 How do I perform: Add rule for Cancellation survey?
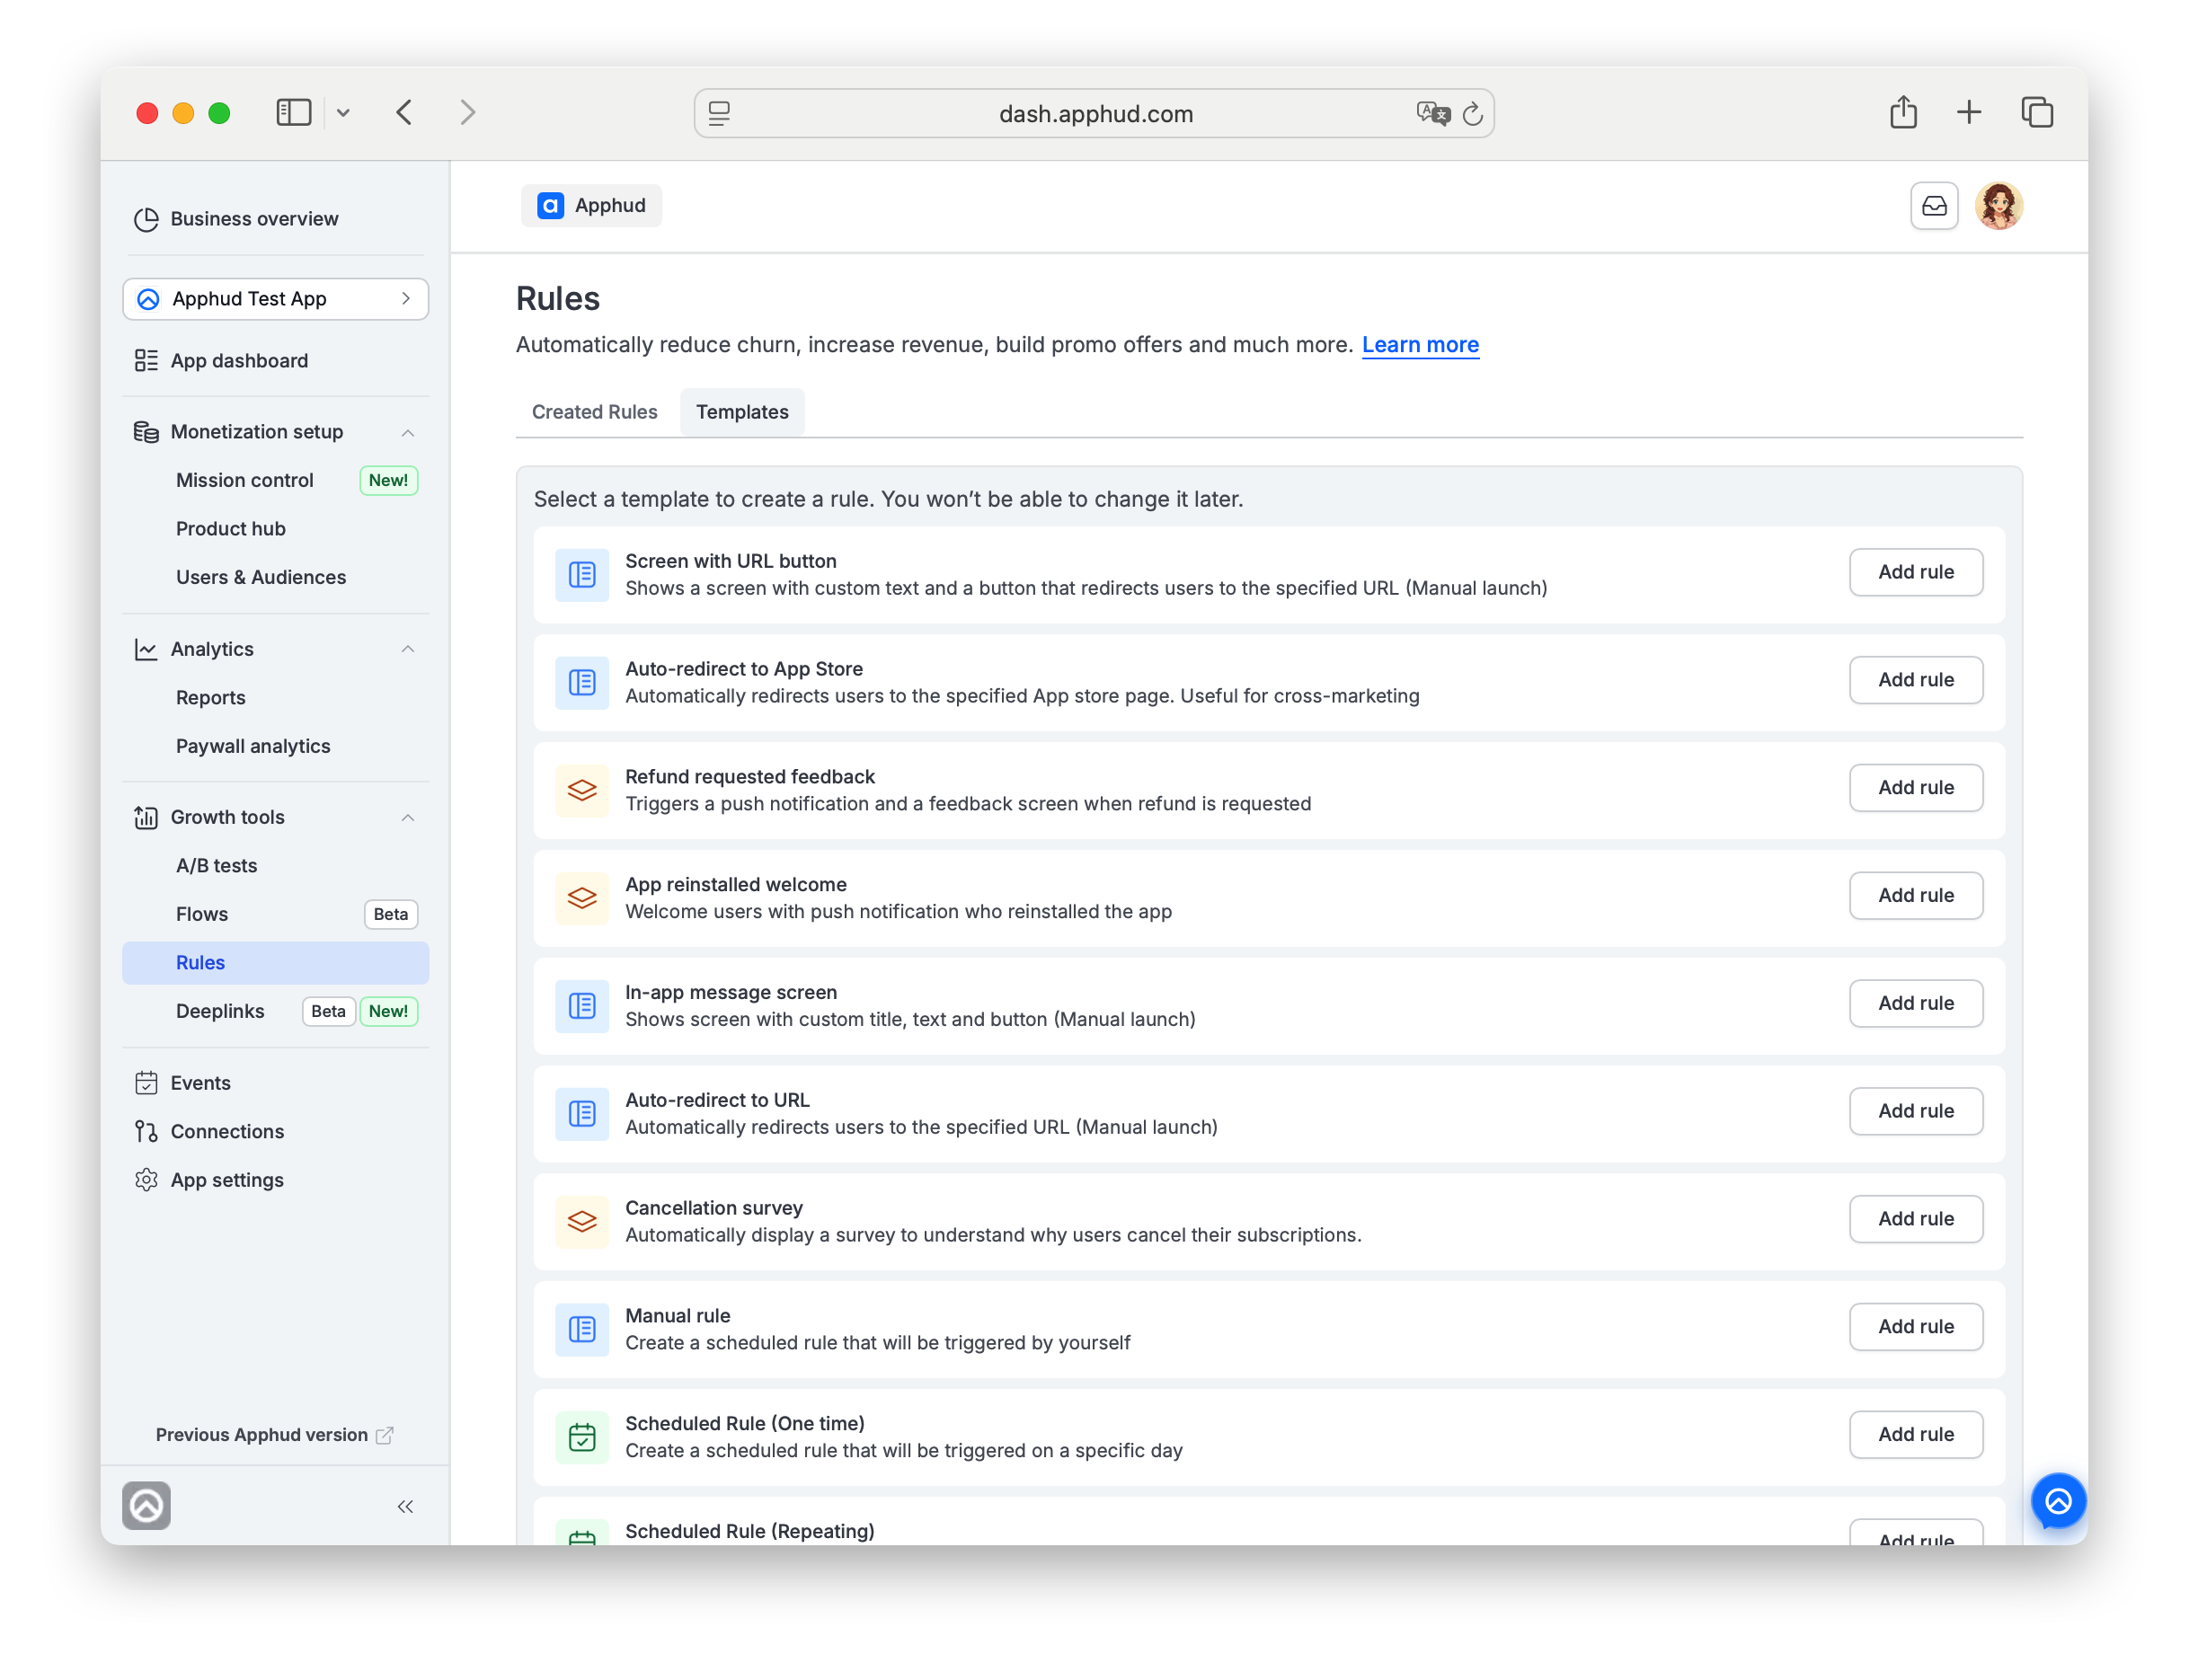pos(1915,1219)
